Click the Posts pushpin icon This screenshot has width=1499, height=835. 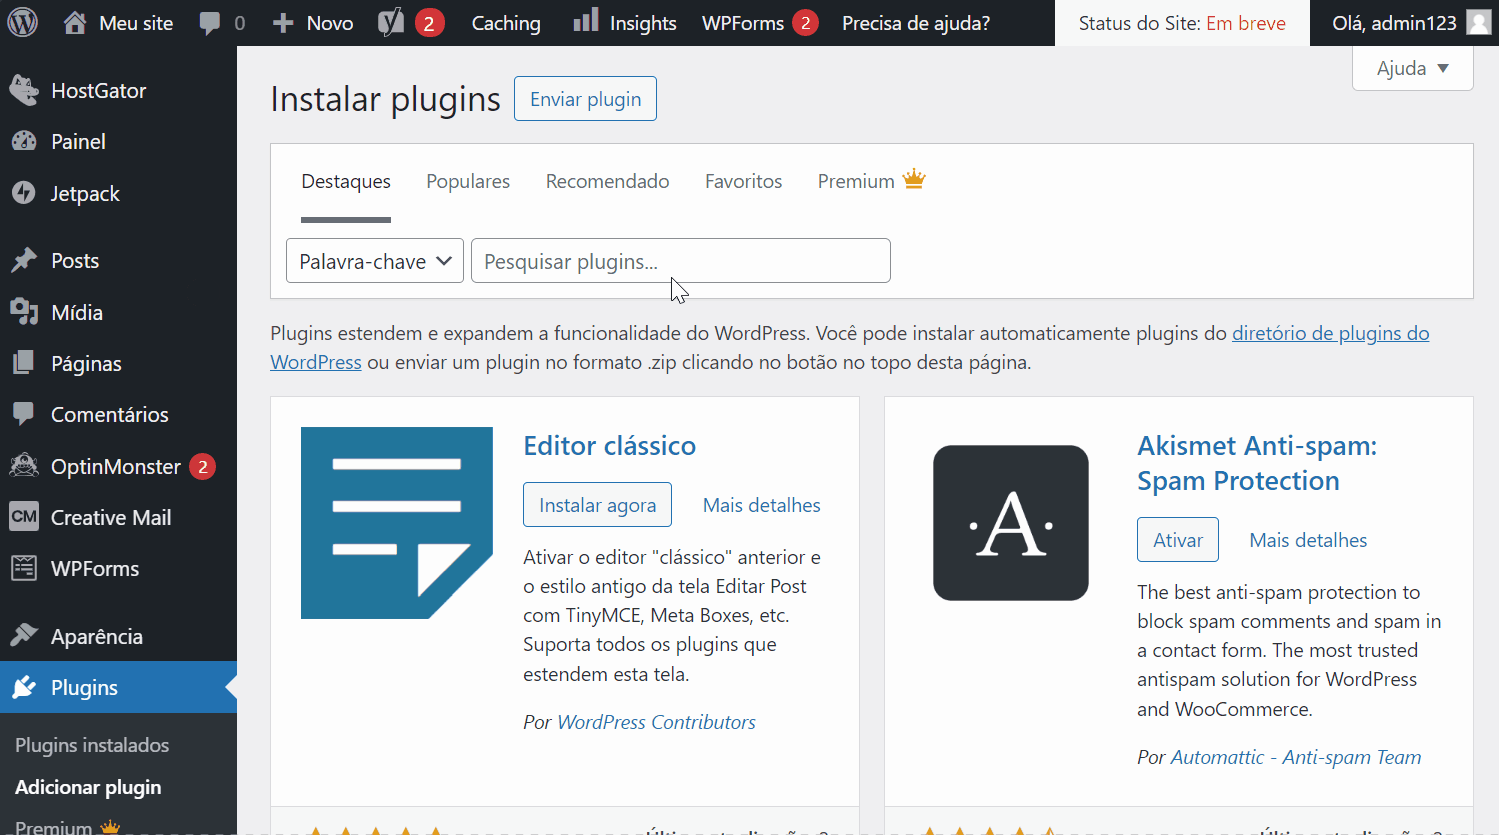(24, 260)
